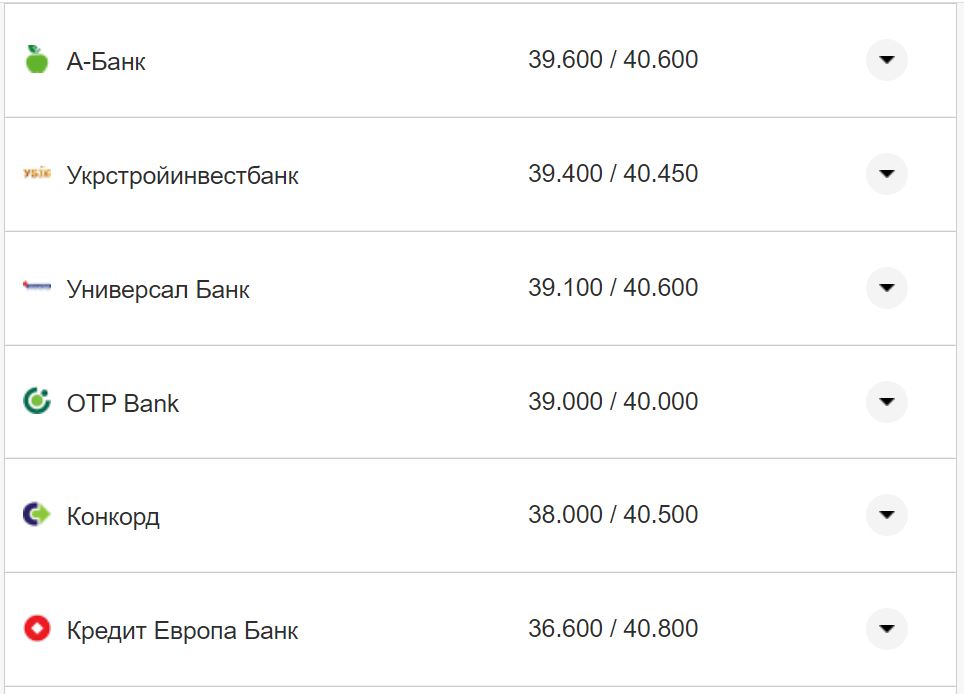Click the Универсал Банк logo icon
This screenshot has height=694, width=964.
[x=37, y=288]
